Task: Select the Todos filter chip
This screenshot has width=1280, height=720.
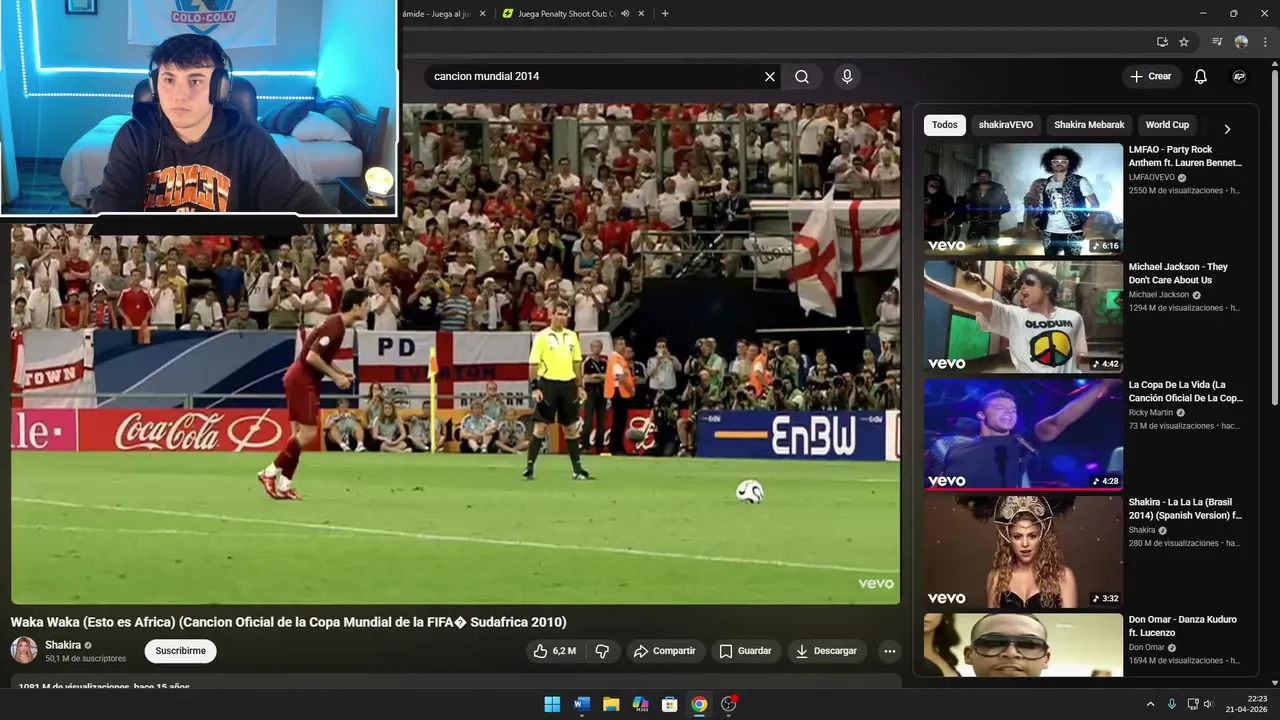Action: click(945, 125)
